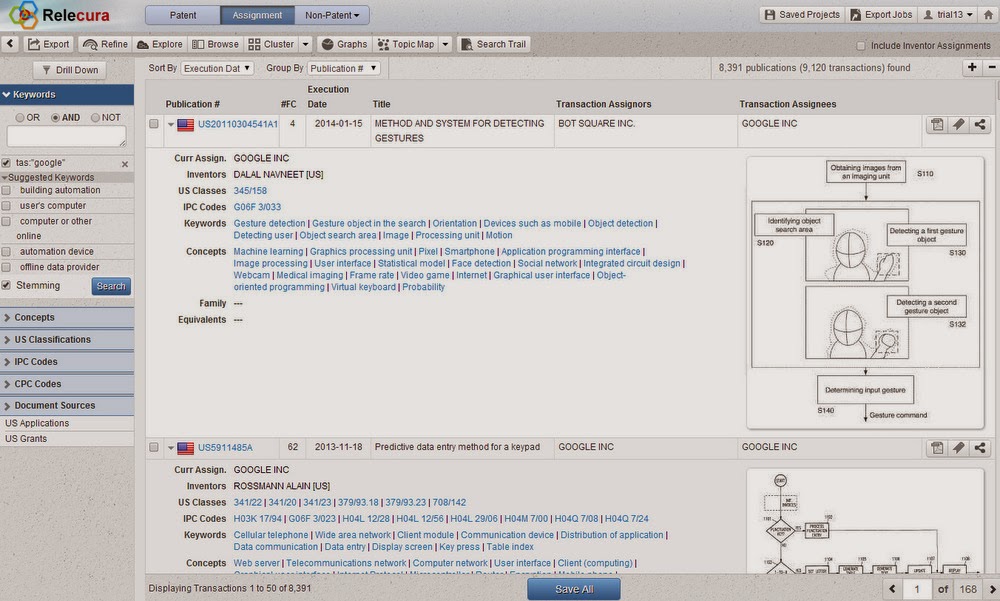Click the Relecura logo
The height and width of the screenshot is (601, 1000).
pos(59,15)
